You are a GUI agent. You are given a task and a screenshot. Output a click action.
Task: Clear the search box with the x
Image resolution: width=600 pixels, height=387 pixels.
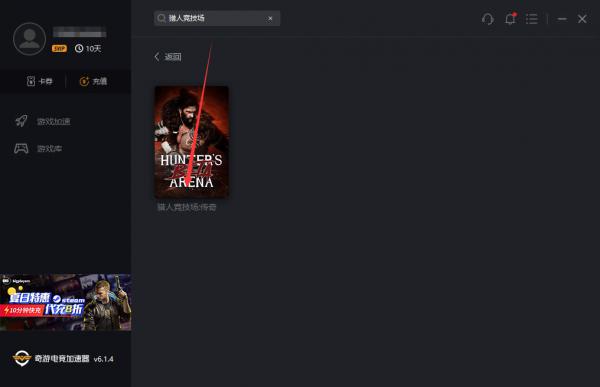tap(270, 18)
